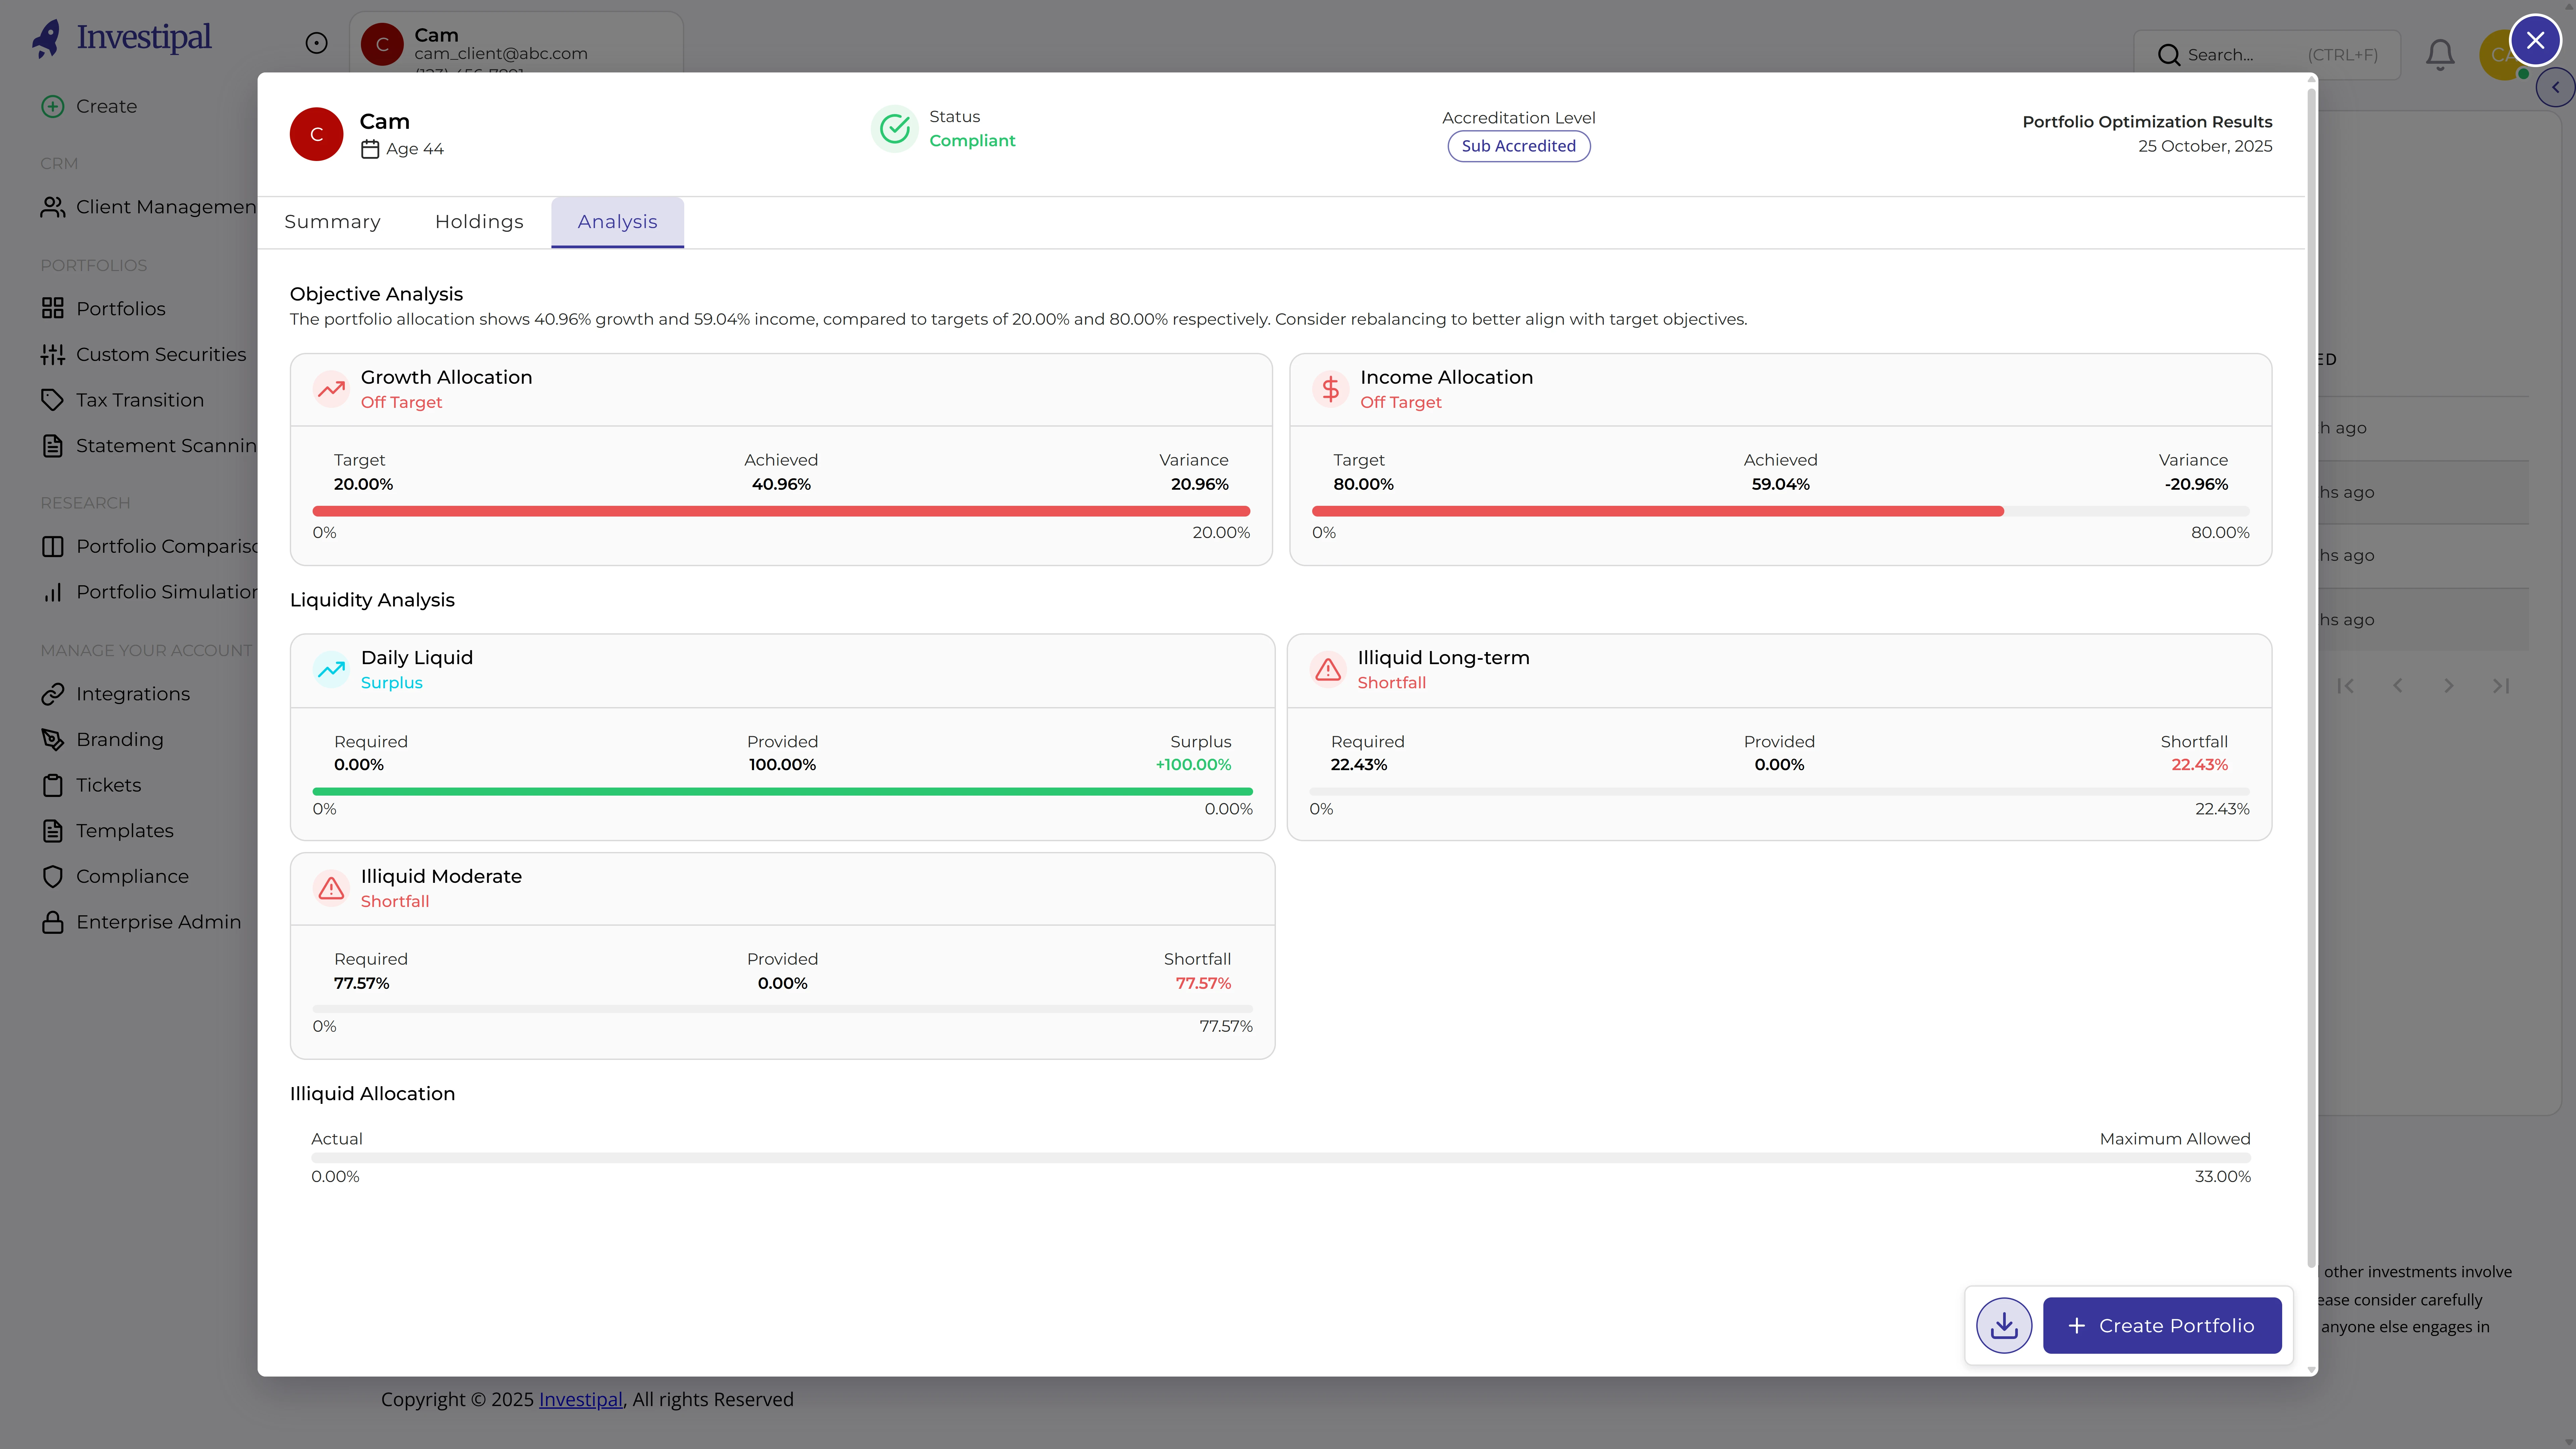This screenshot has height=1449, width=2576.
Task: Click the Growth Allocation progress bar
Action: 781,511
